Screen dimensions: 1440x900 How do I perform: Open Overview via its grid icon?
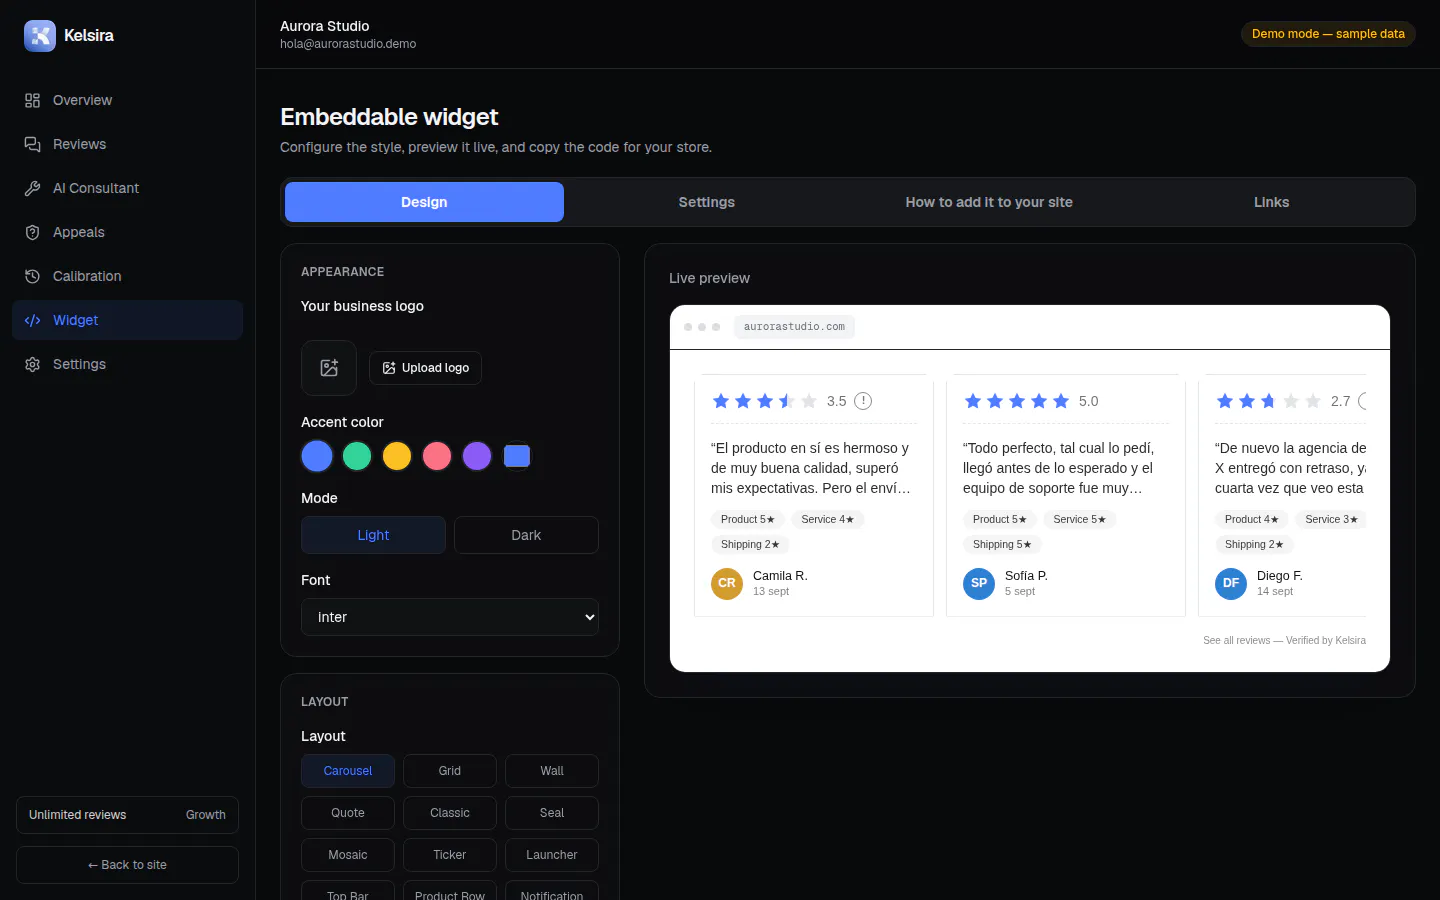32,100
